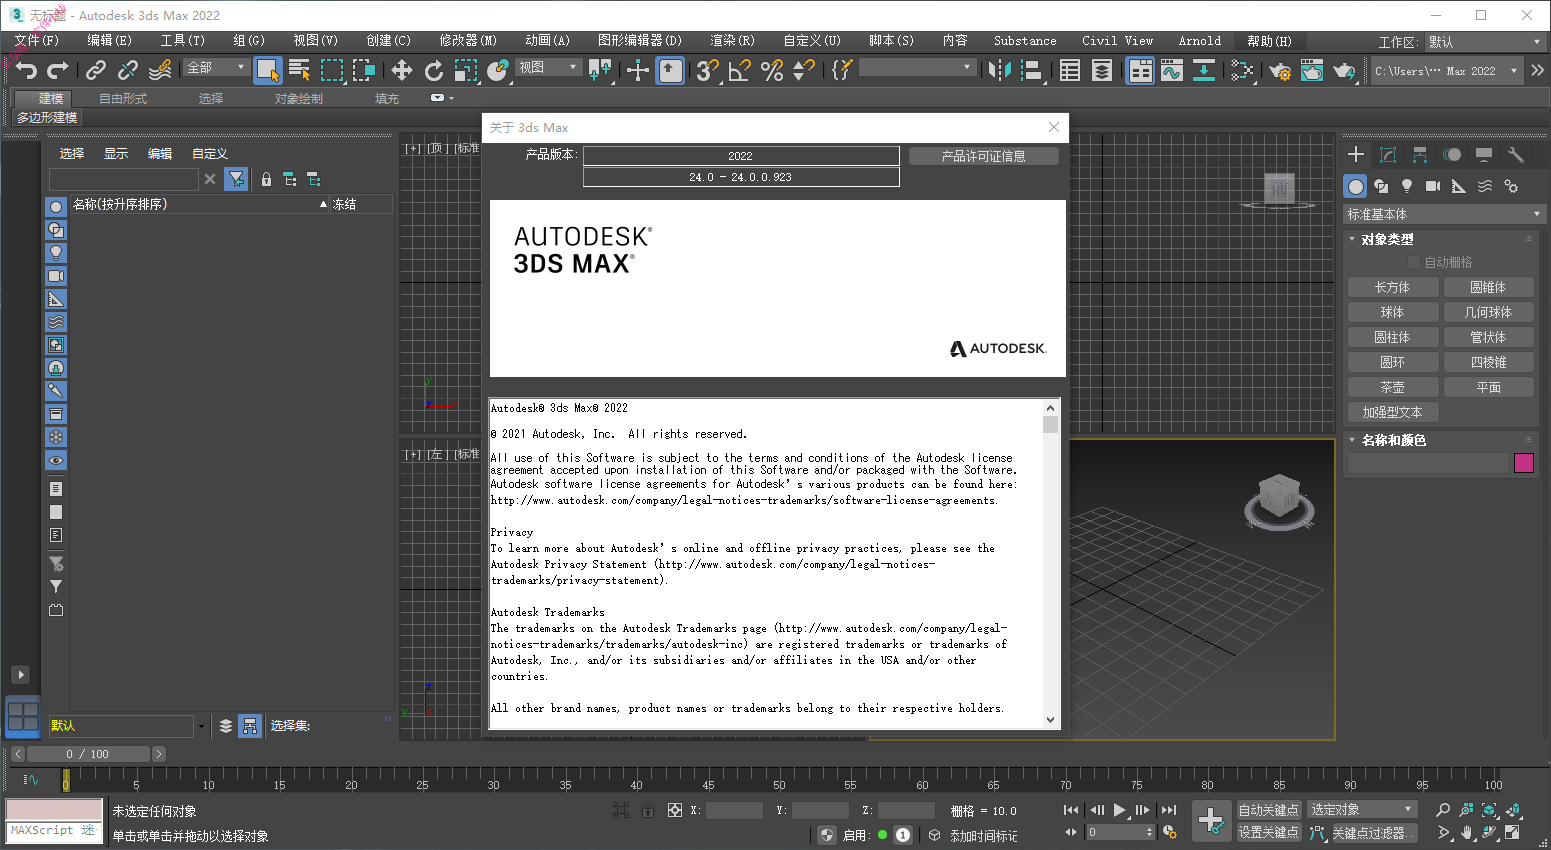Click the object name field in 名称和颜色

[x=1428, y=463]
